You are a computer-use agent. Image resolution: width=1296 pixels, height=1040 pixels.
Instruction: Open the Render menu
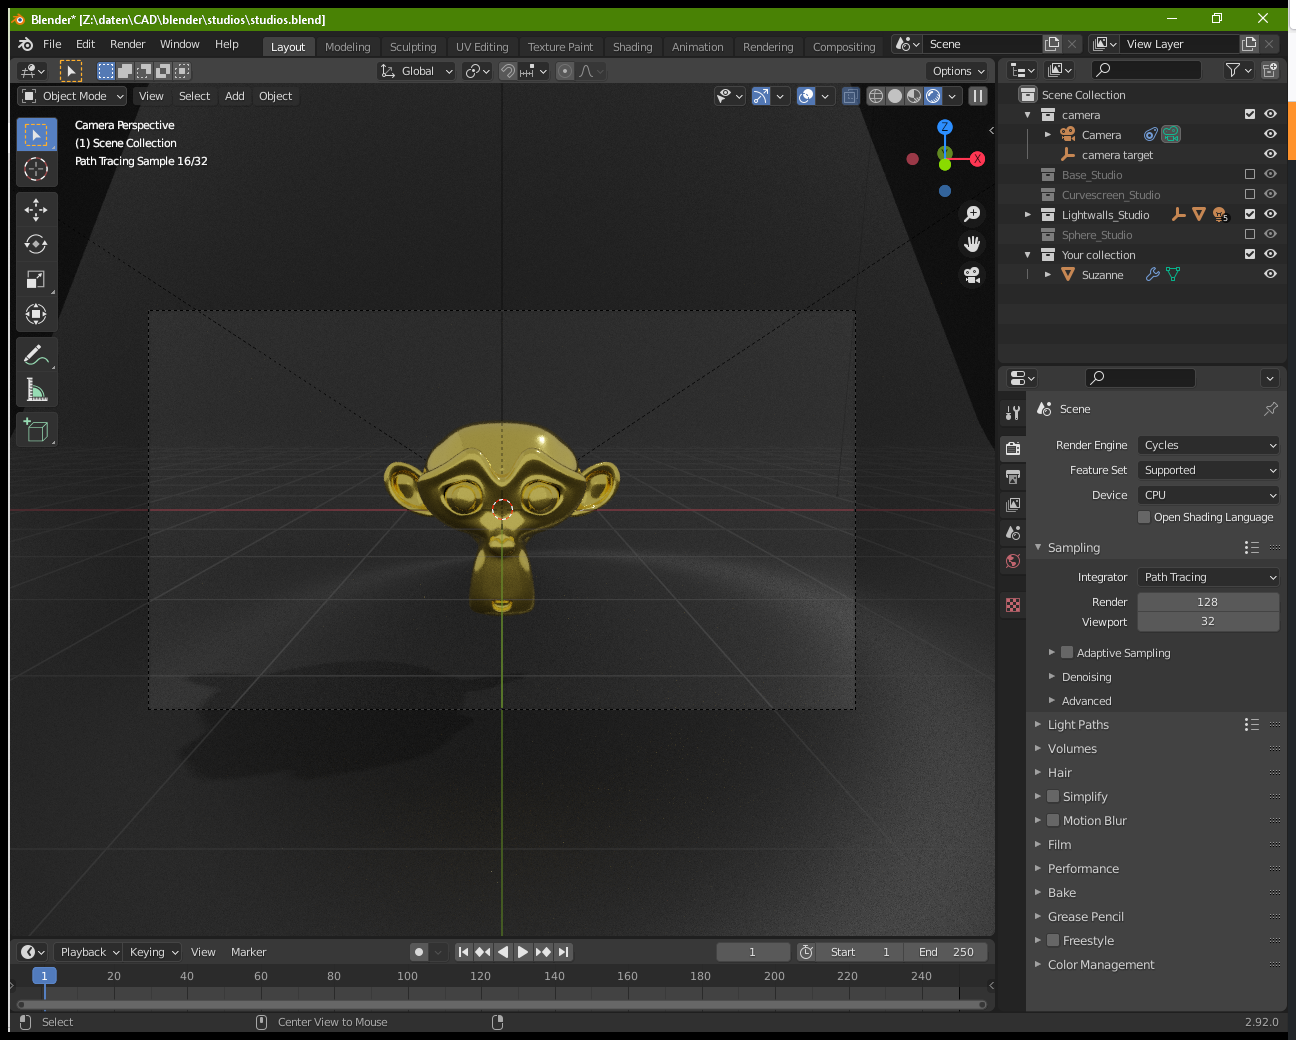coord(127,44)
